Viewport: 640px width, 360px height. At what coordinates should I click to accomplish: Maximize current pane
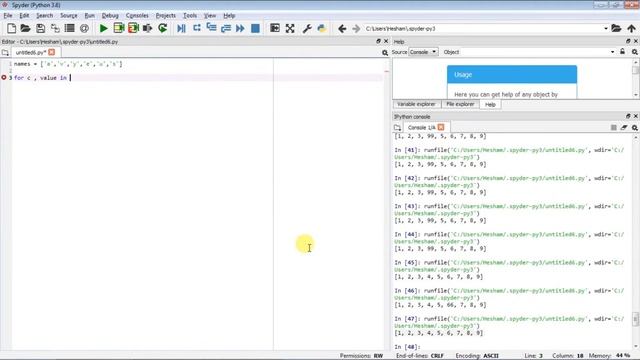click(275, 28)
